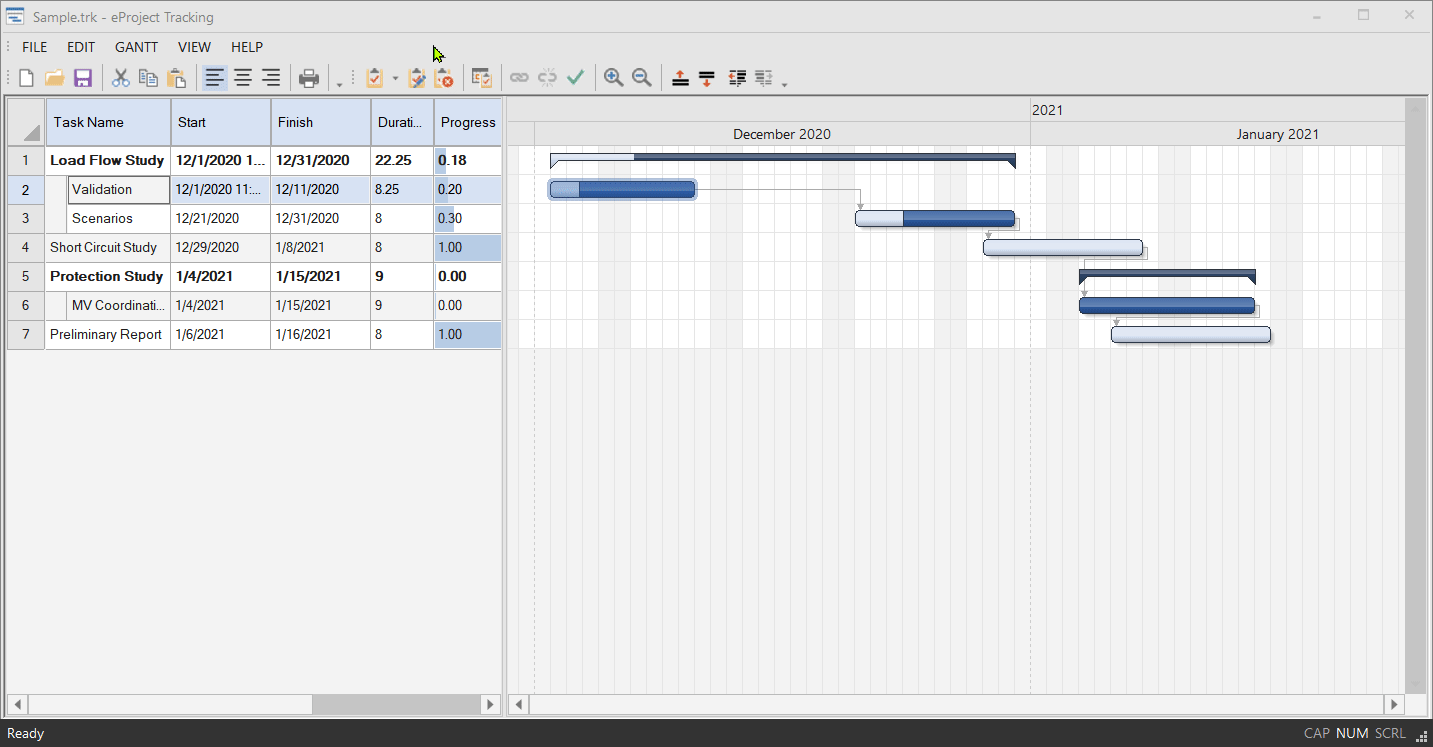
Task: Click the unlink tasks broken-chain button
Action: tap(547, 78)
